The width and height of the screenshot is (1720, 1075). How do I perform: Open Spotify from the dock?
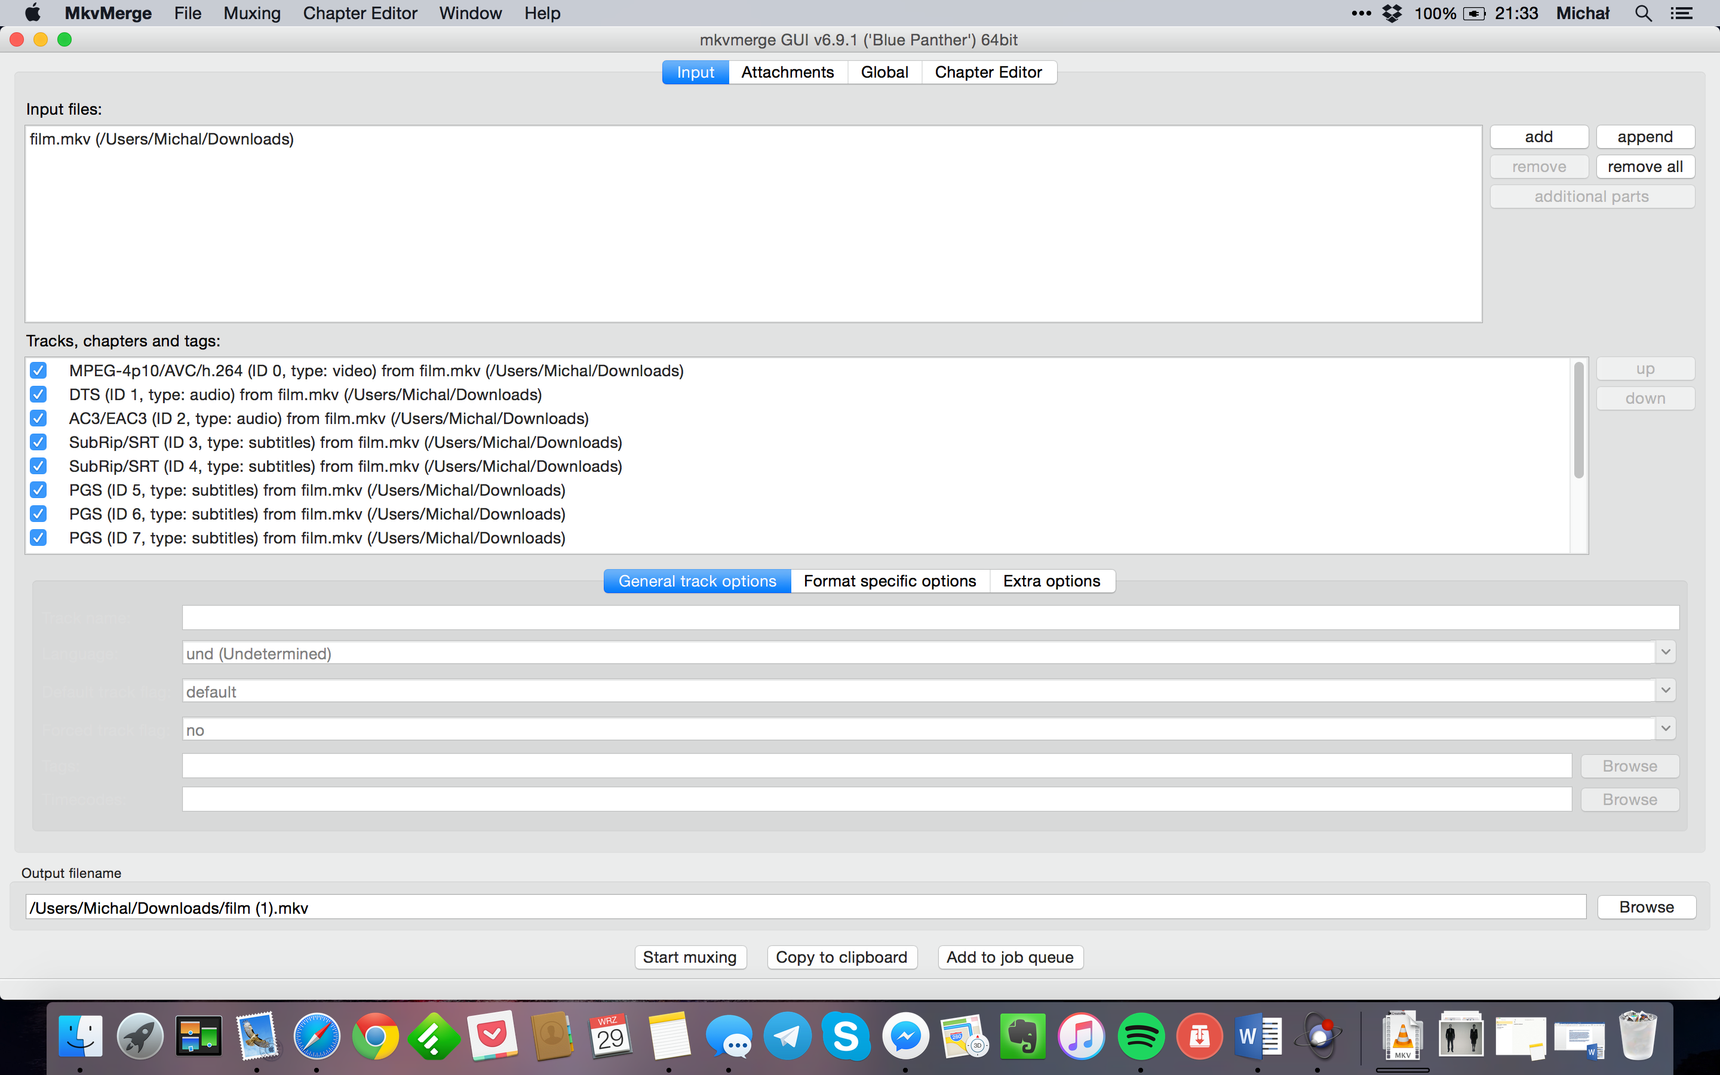pos(1140,1037)
